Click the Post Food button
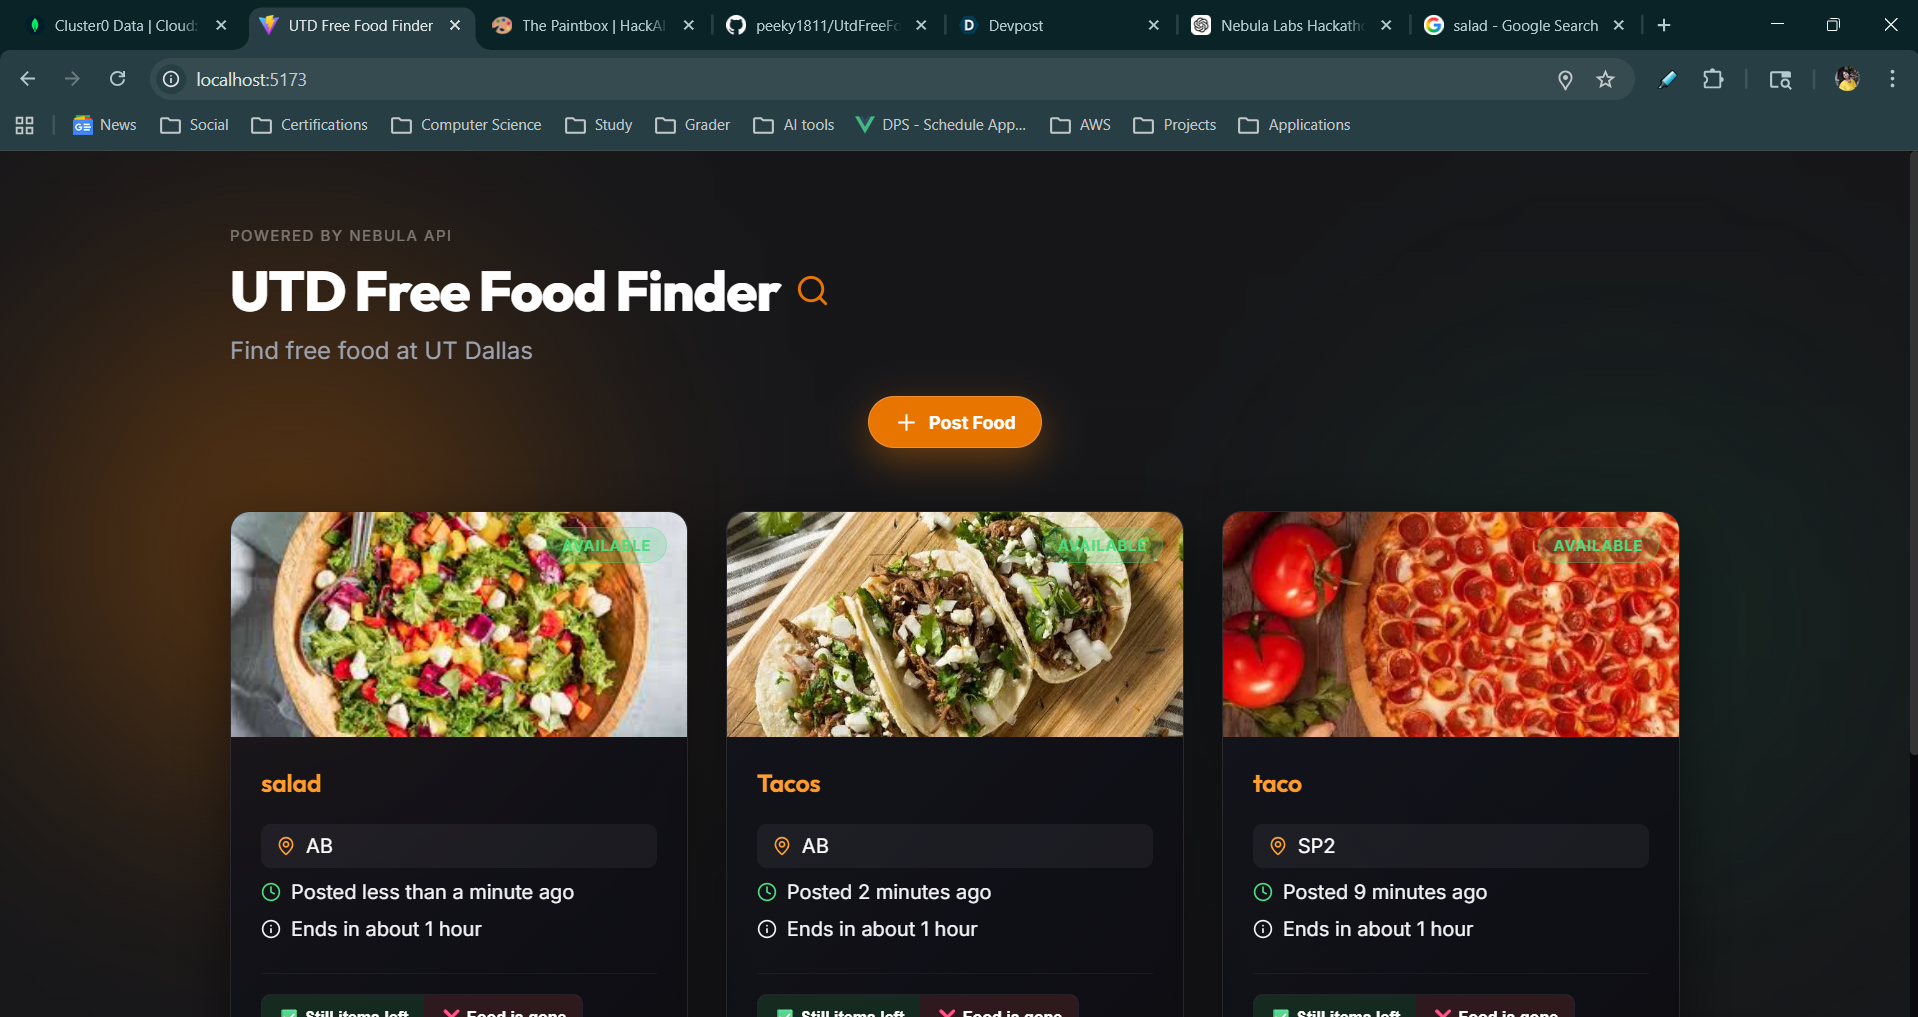 pyautogui.click(x=955, y=422)
